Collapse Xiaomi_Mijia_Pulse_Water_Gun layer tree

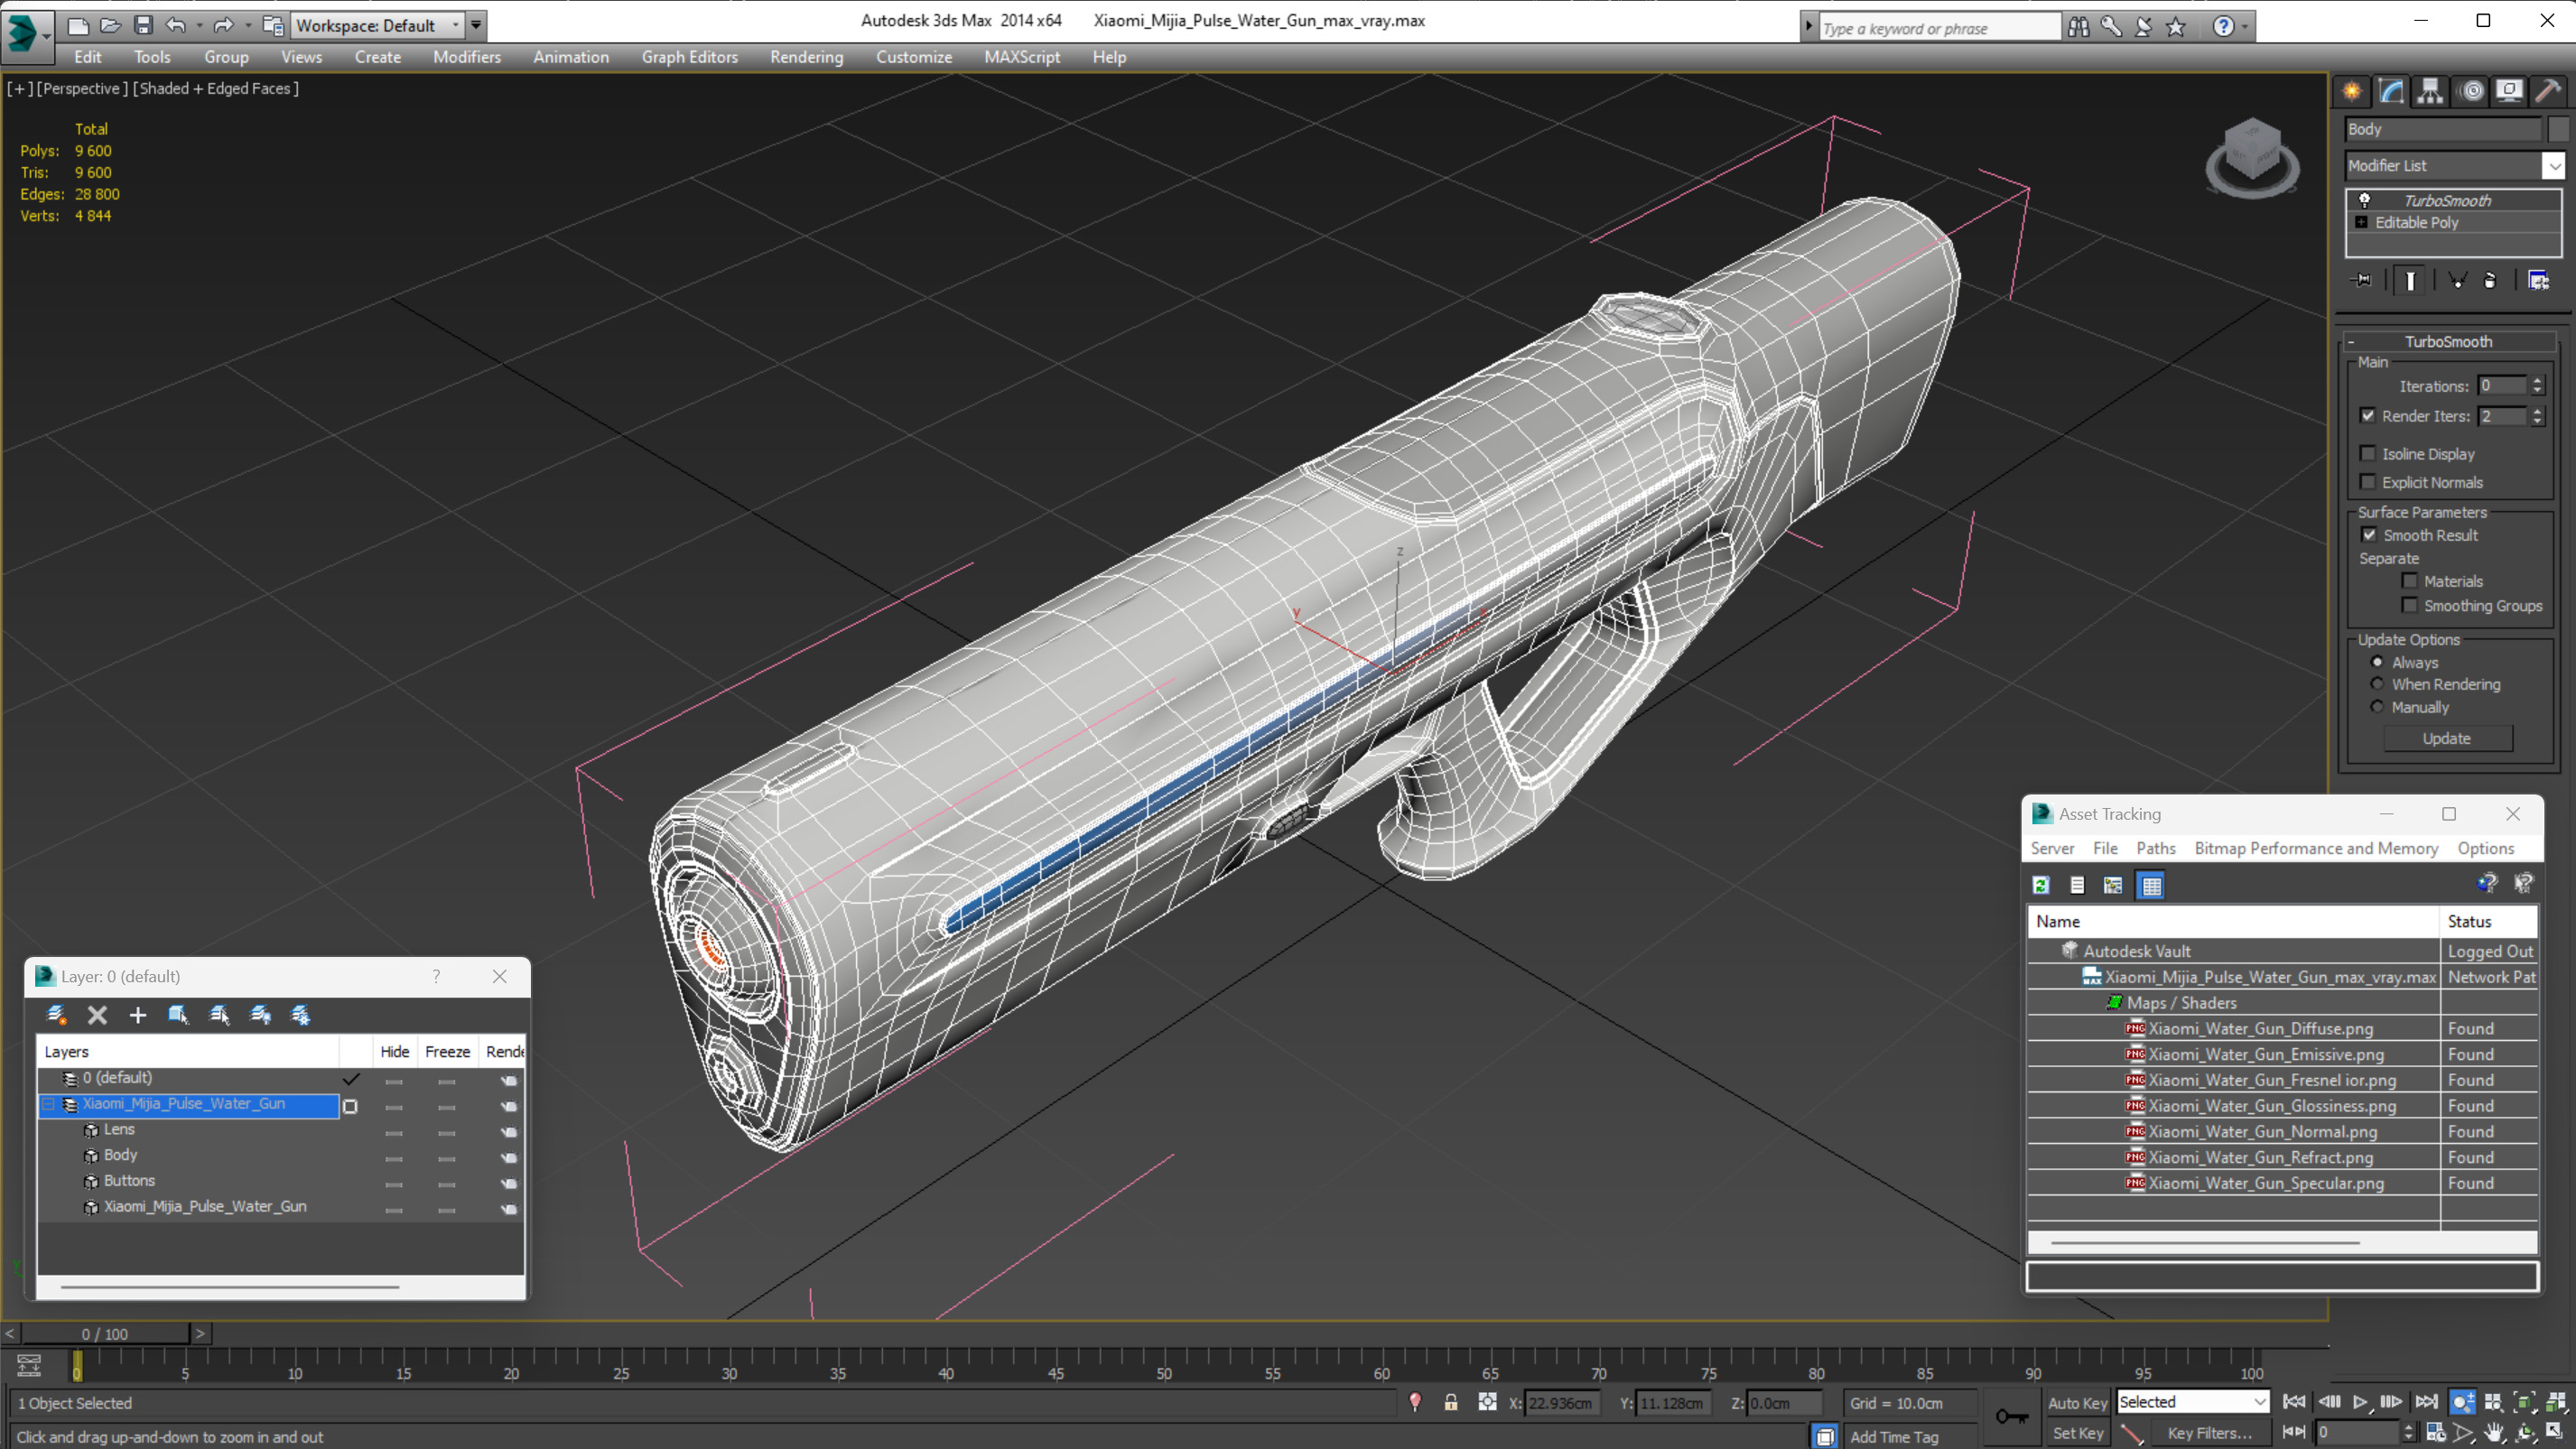[48, 1104]
